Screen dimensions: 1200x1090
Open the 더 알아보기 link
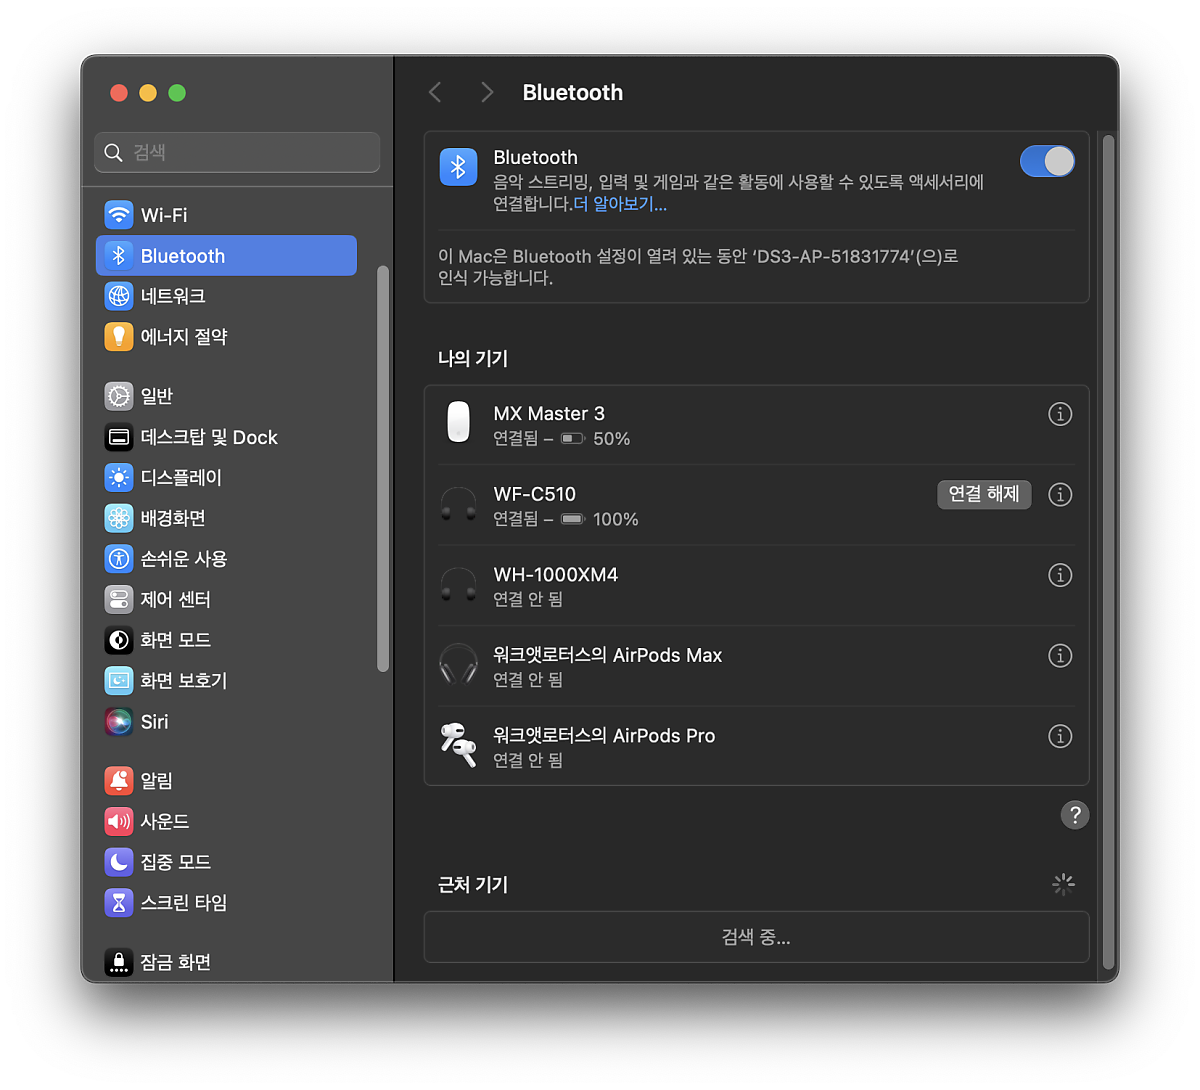620,204
